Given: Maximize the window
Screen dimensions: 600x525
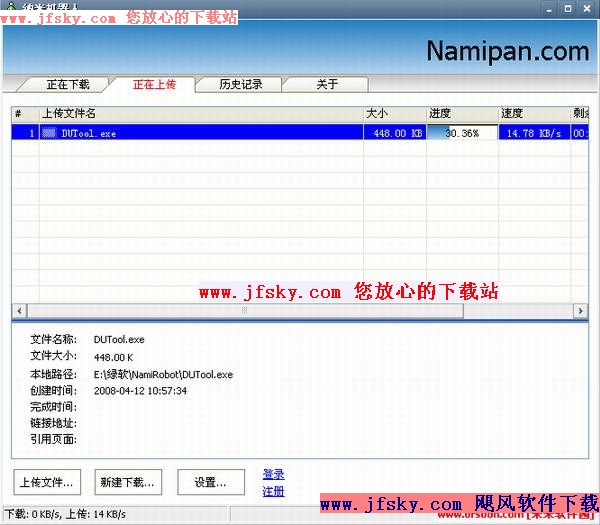Looking at the screenshot, I should pyautogui.click(x=568, y=8).
